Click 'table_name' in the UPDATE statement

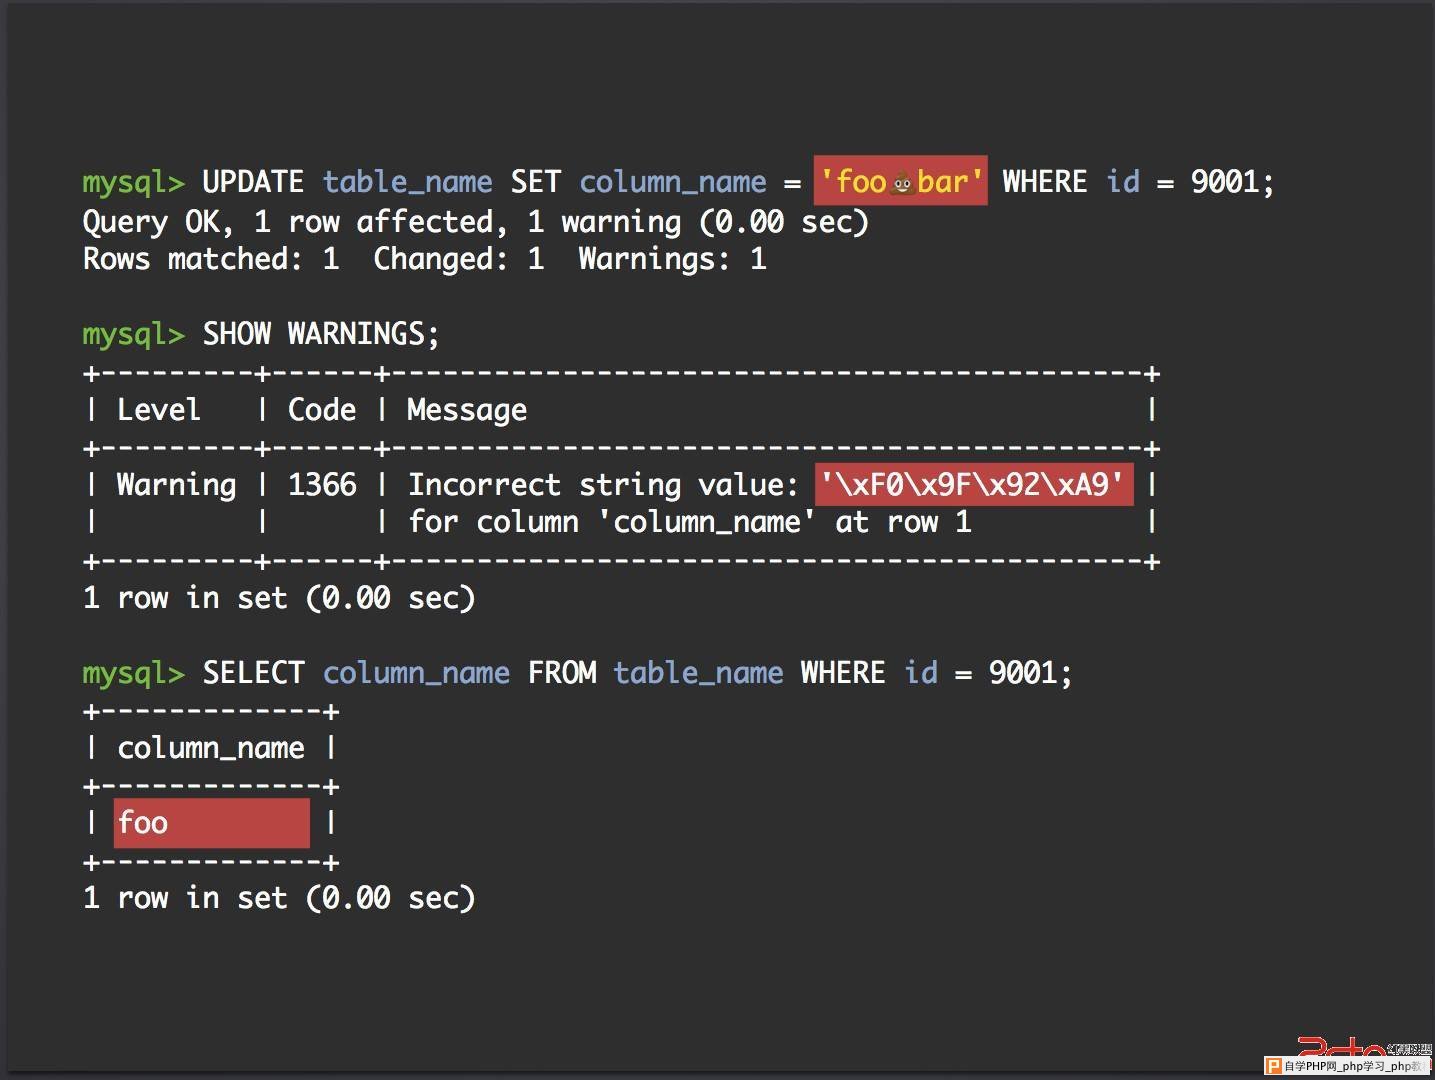coord(407,183)
